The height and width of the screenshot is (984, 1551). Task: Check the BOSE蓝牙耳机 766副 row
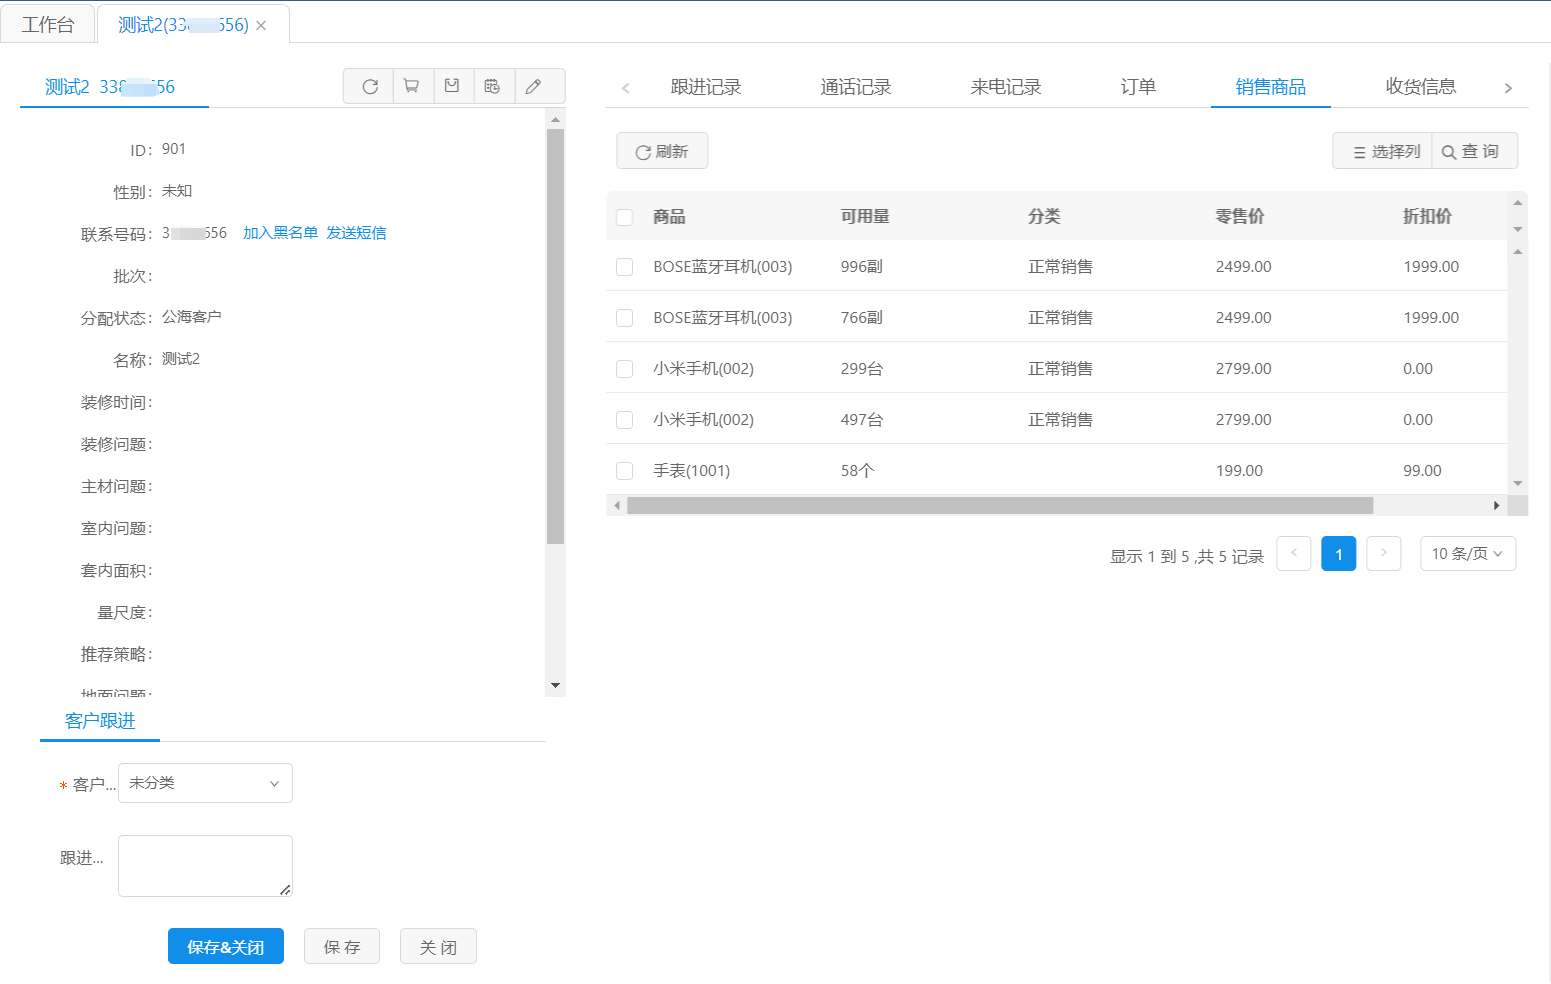(625, 318)
